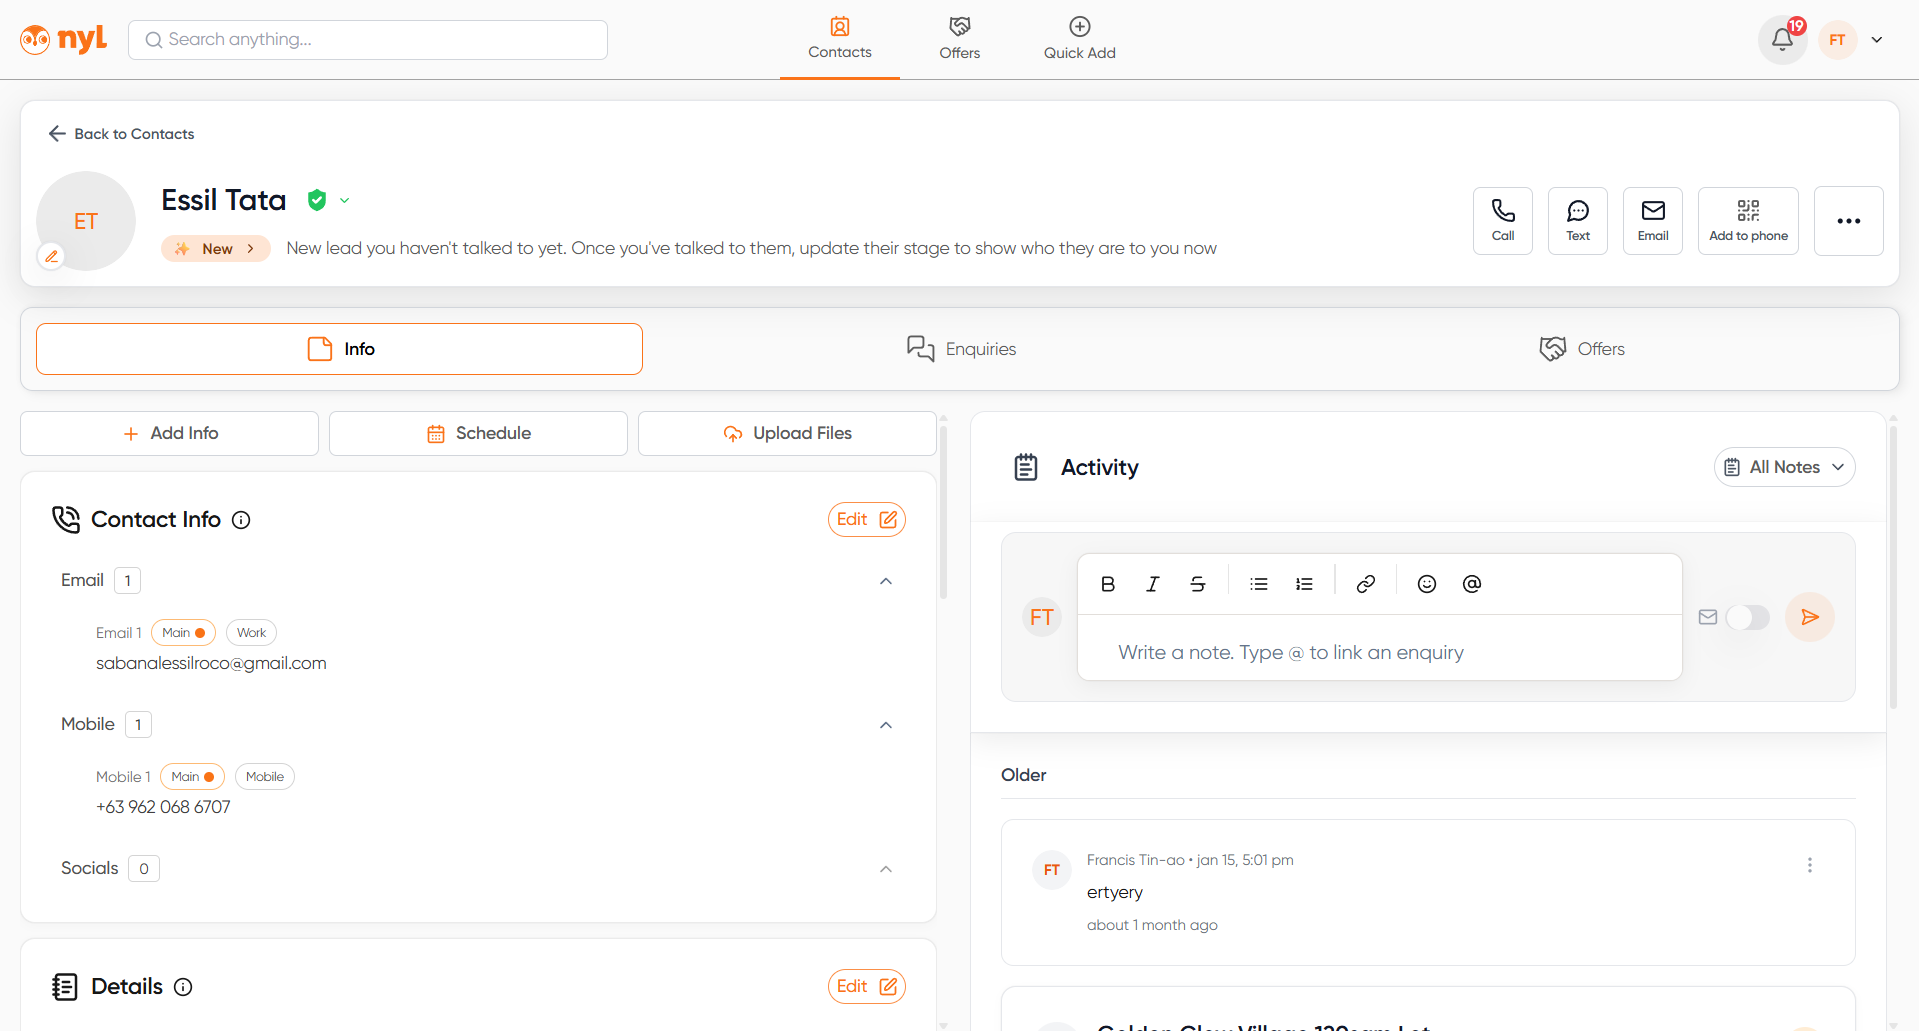Switch to the Enquiries tab
Viewport: 1919px width, 1031px height.
(x=961, y=349)
